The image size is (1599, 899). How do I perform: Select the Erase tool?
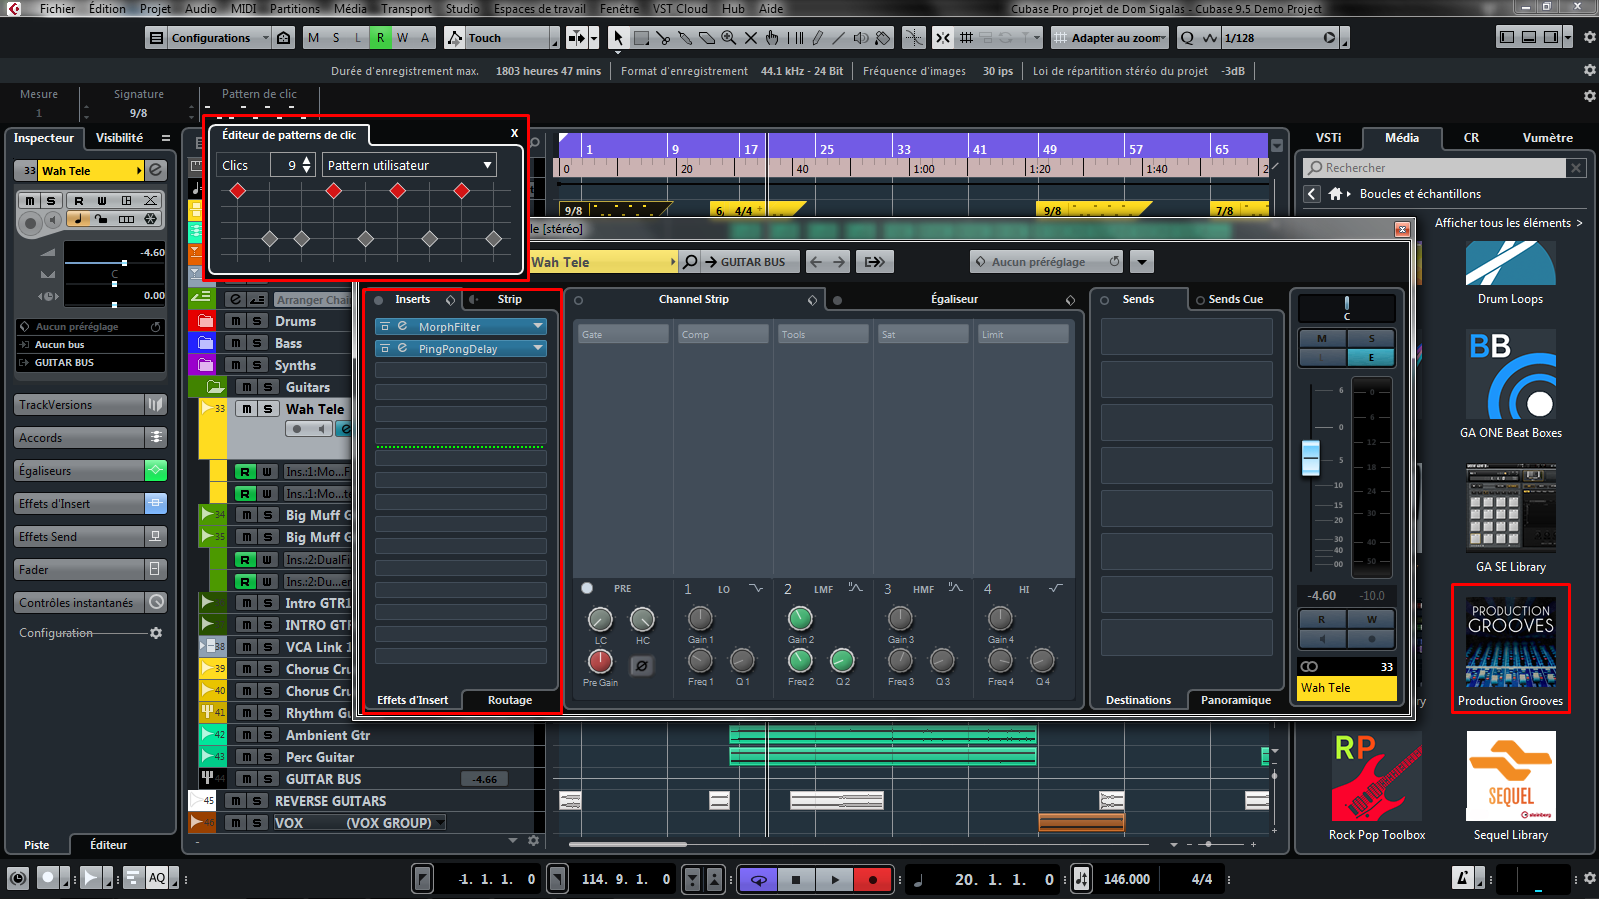click(x=707, y=38)
